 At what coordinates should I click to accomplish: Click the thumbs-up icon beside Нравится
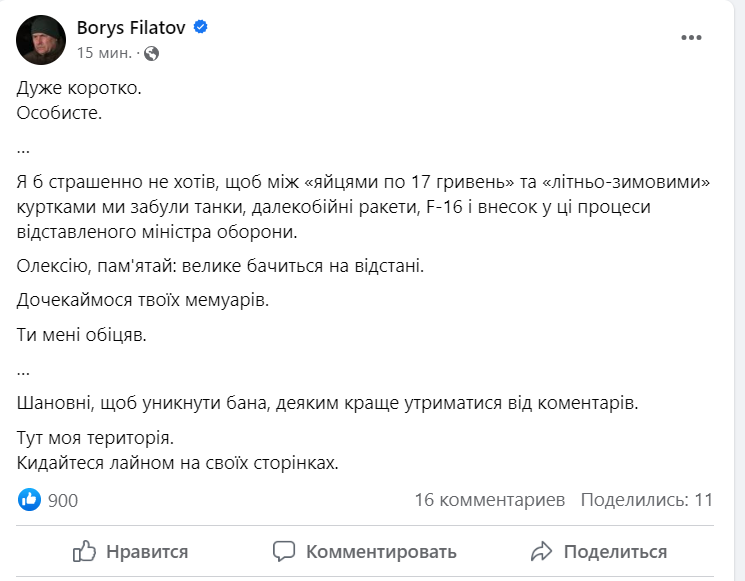85,551
